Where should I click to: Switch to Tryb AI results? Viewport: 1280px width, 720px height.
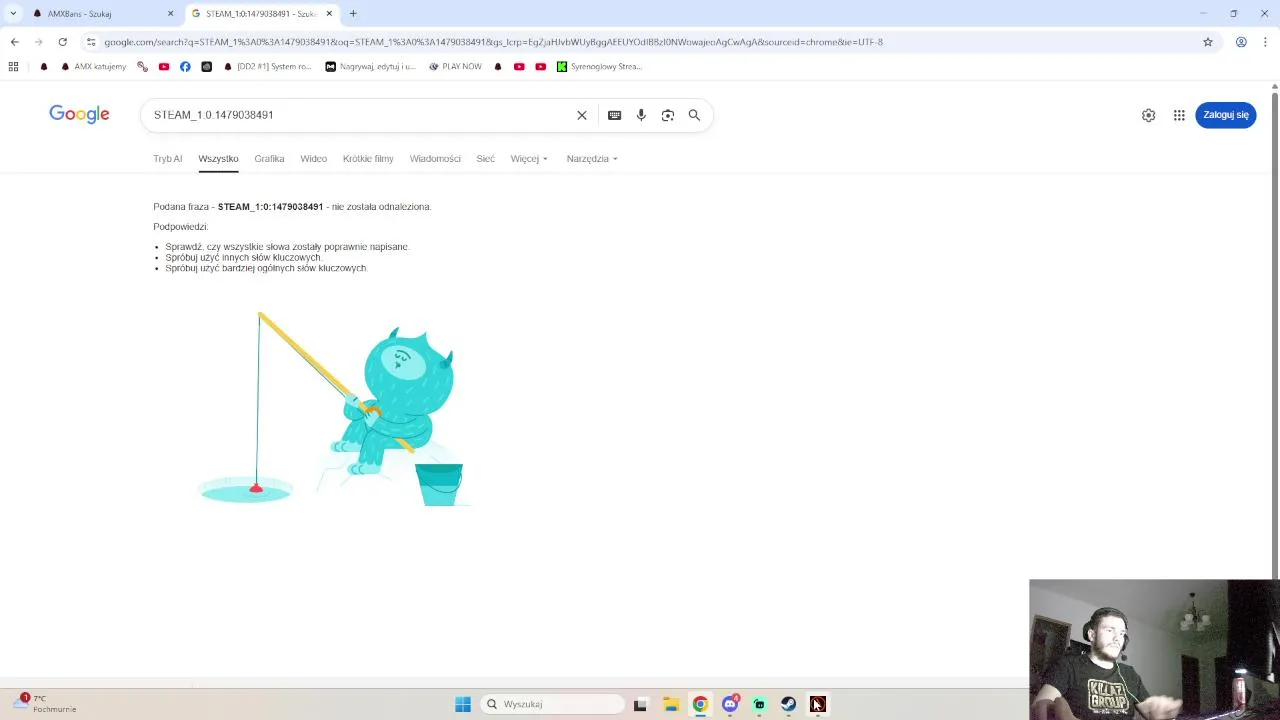pos(167,158)
